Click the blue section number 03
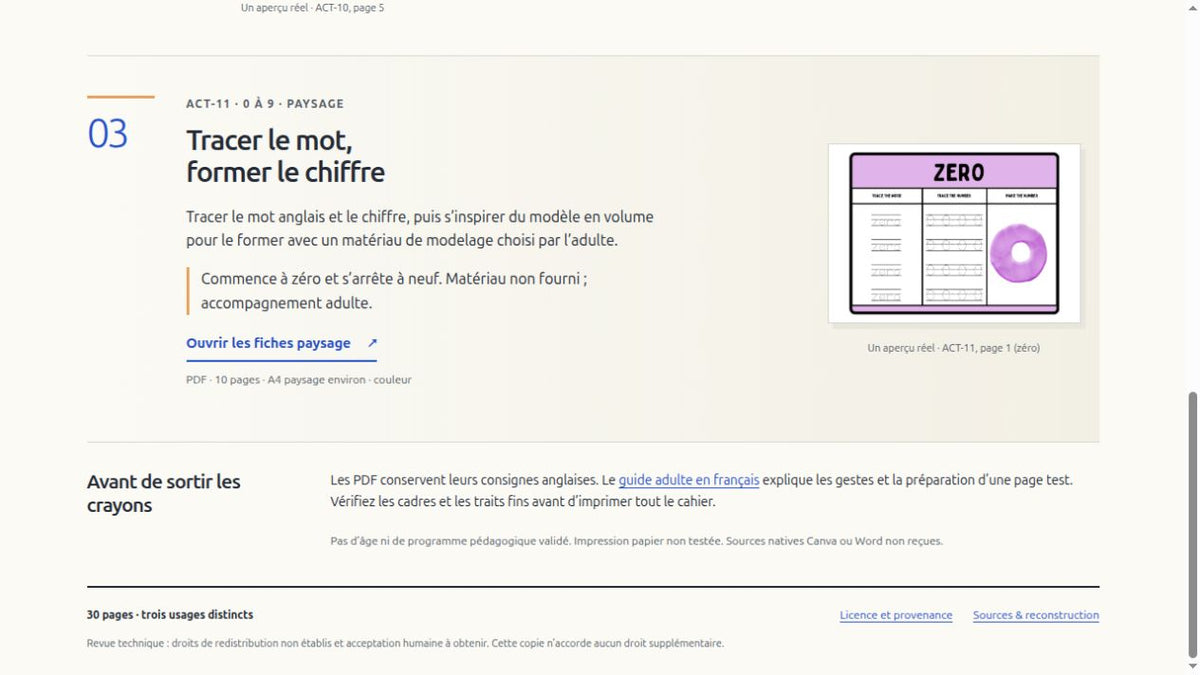The width and height of the screenshot is (1200, 675). pos(108,134)
